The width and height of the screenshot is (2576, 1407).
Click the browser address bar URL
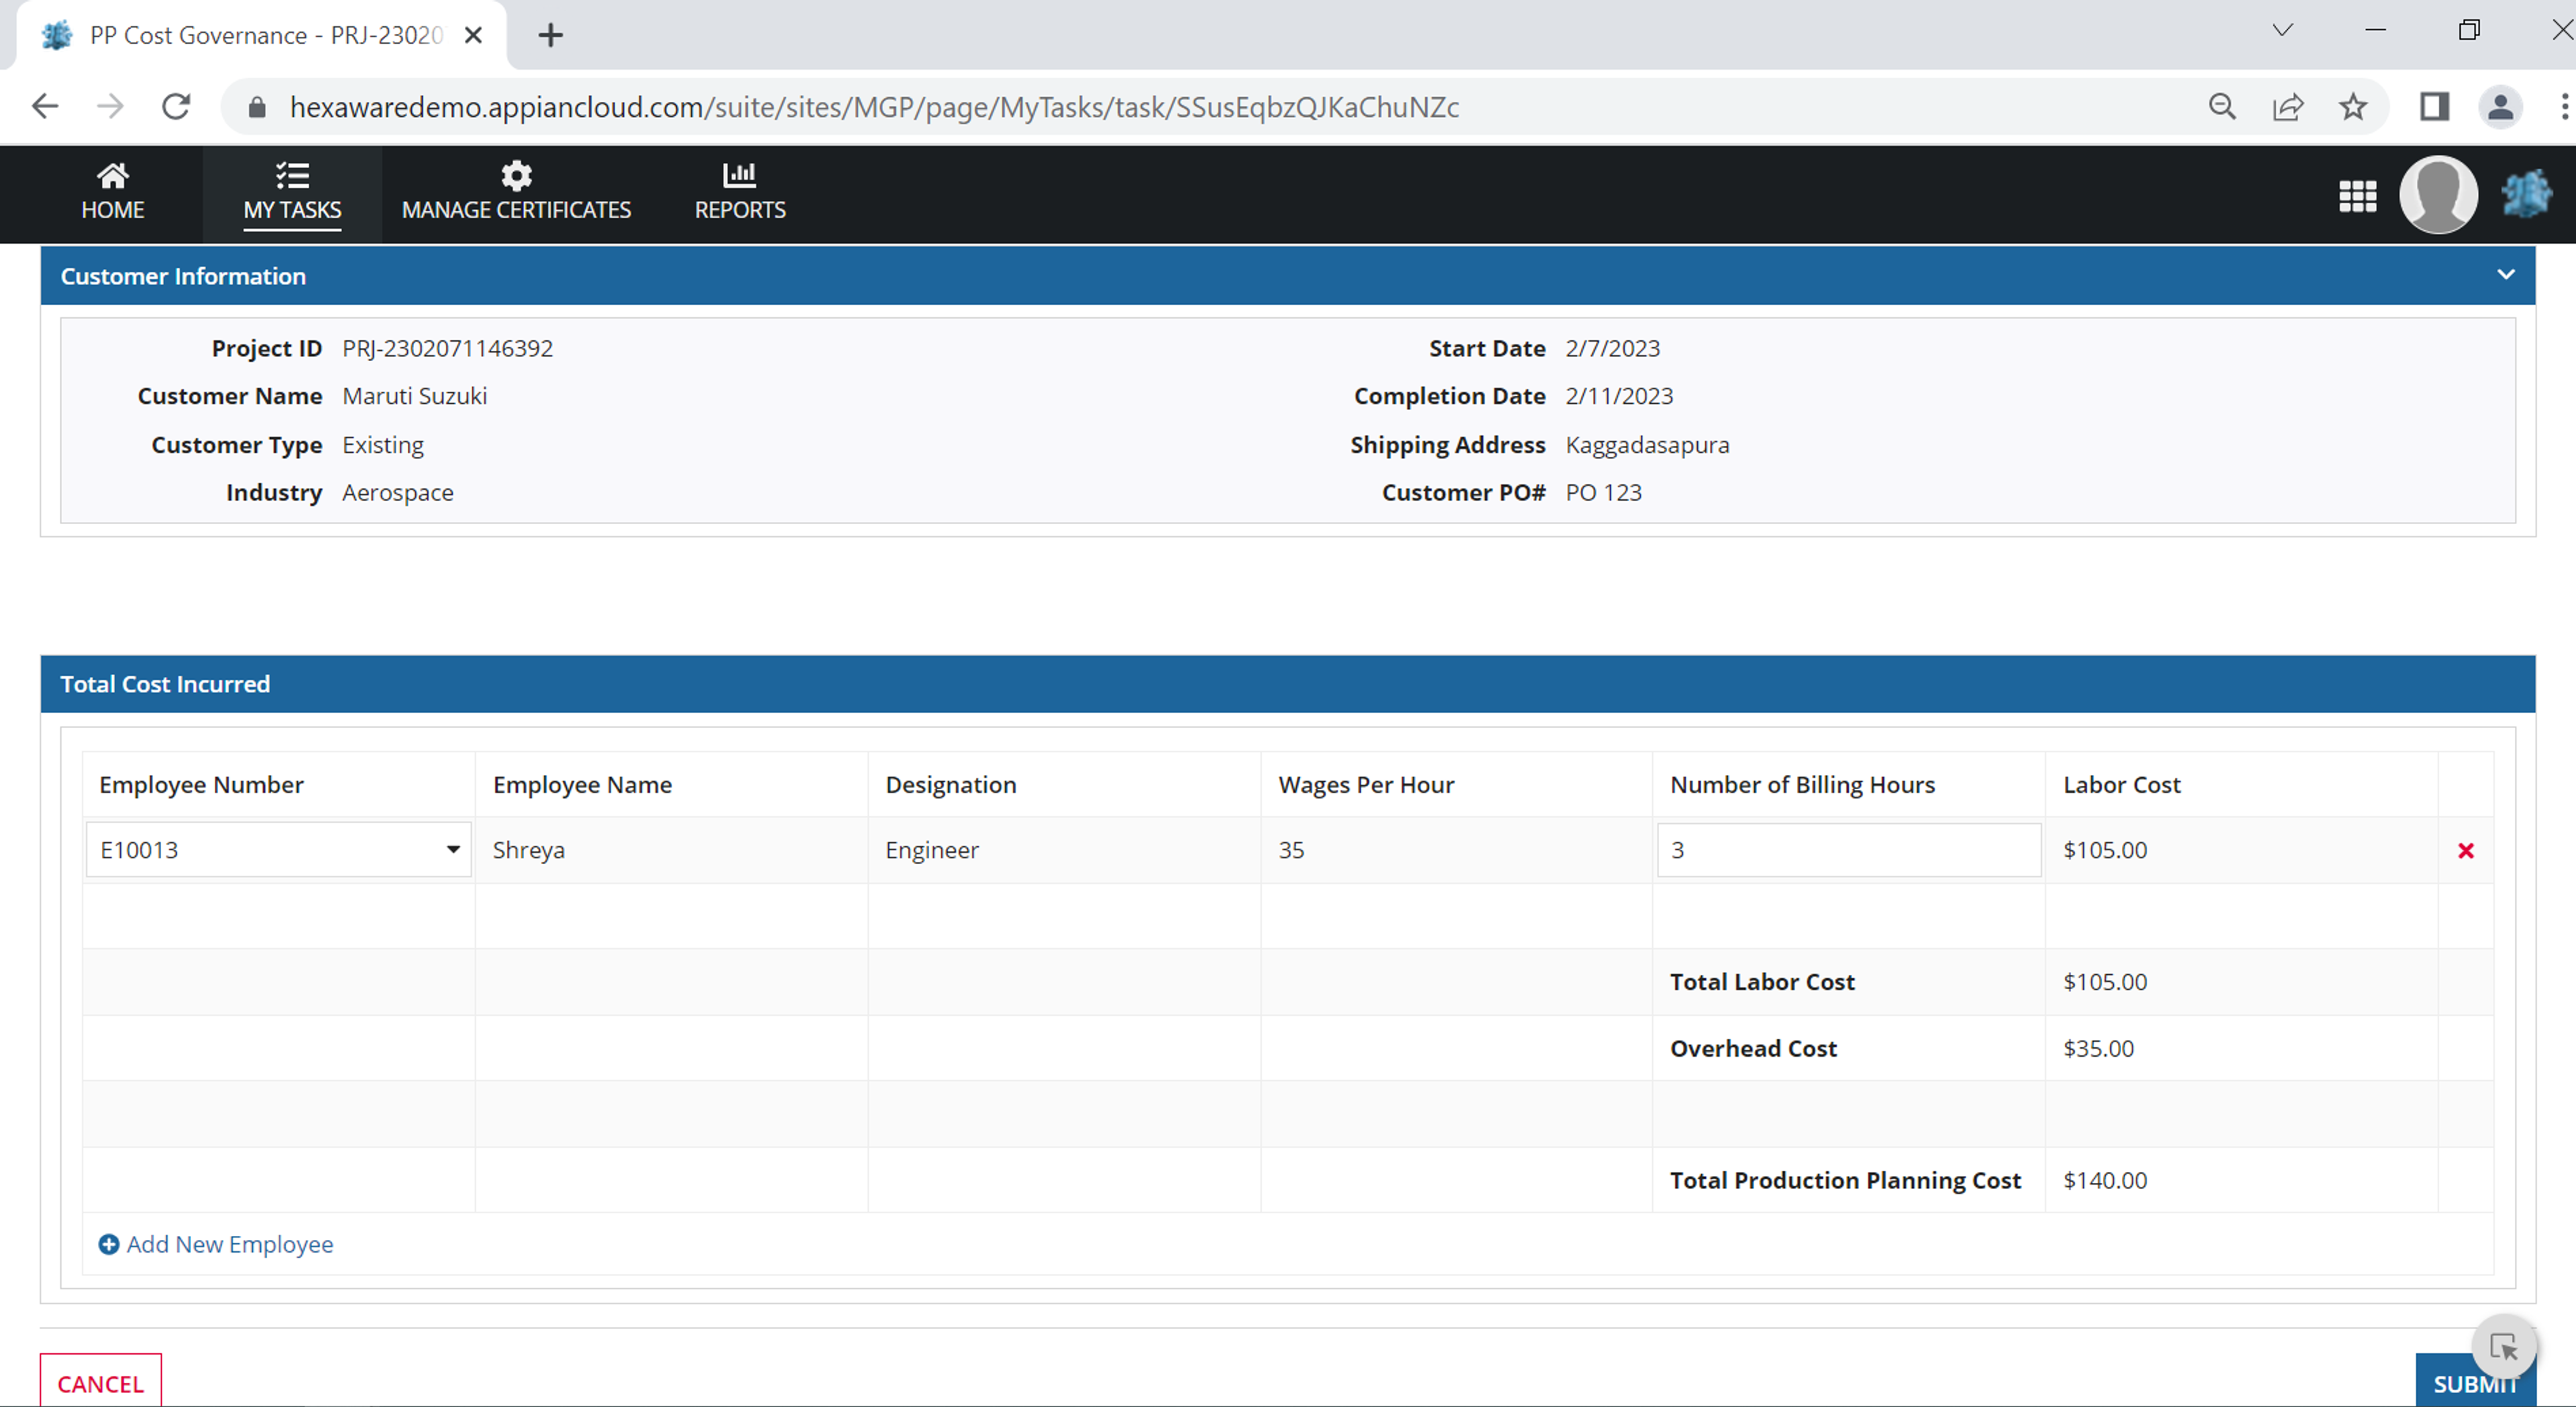pos(875,107)
